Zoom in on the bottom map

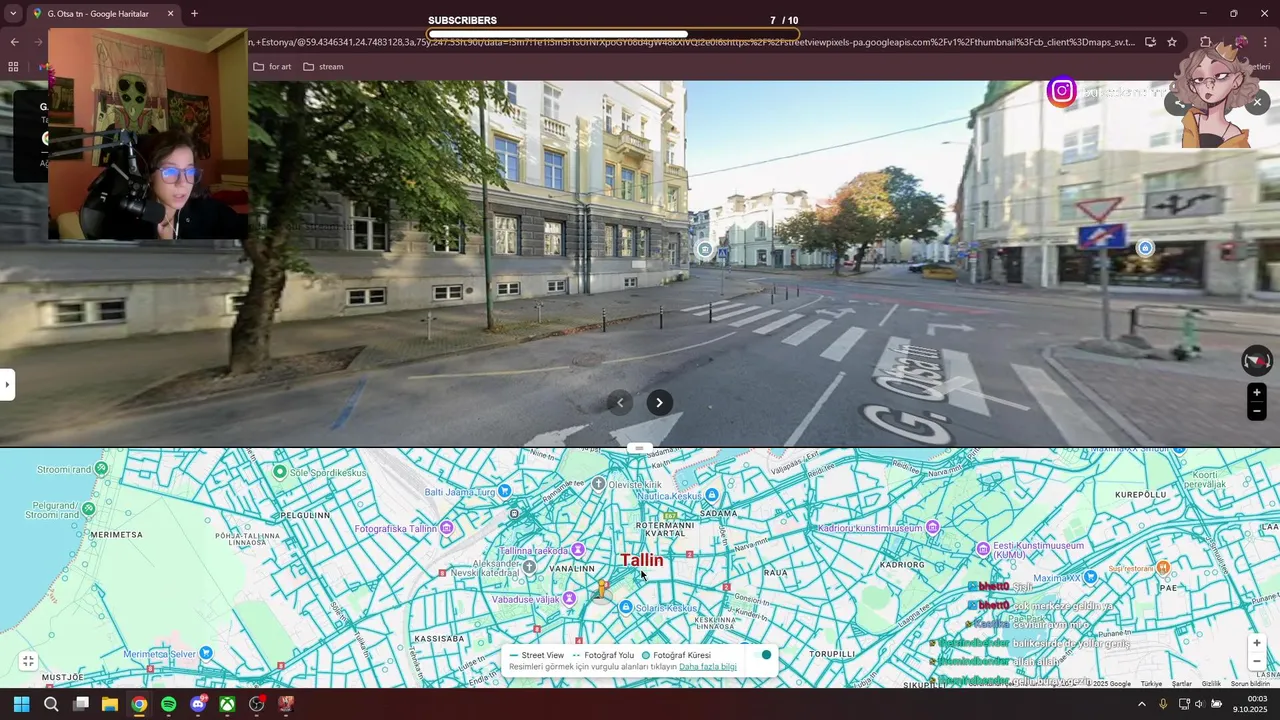[1257, 643]
